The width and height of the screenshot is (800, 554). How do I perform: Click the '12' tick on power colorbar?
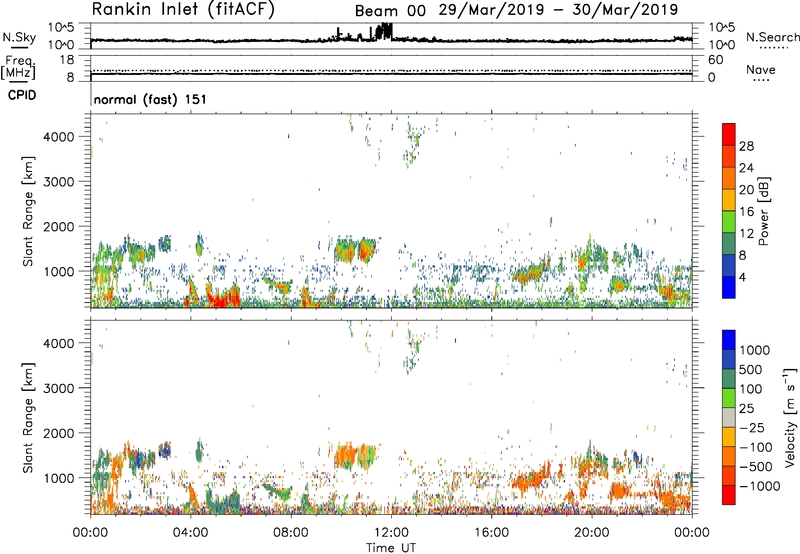(x=746, y=234)
